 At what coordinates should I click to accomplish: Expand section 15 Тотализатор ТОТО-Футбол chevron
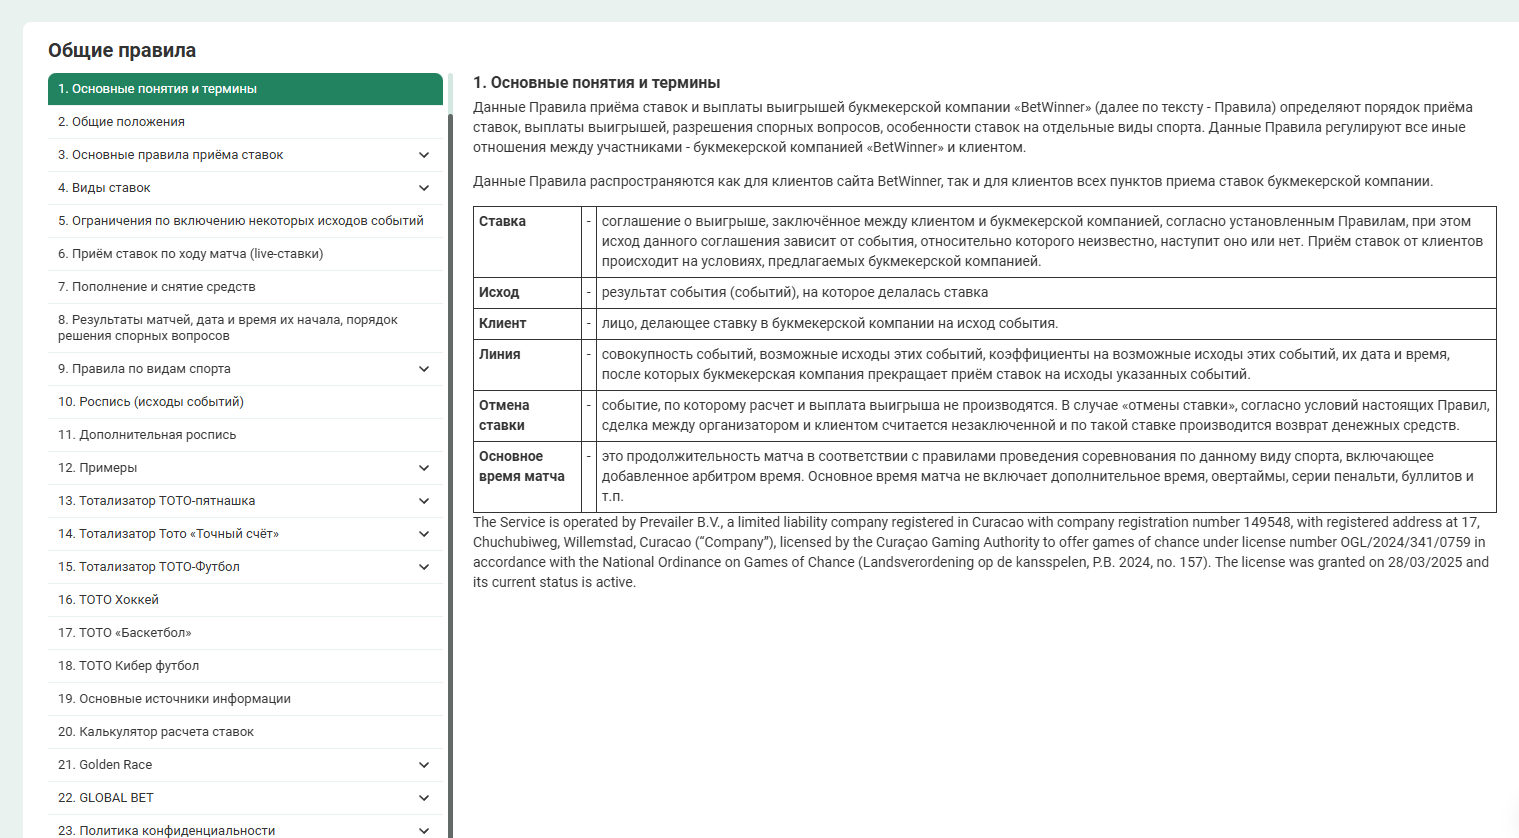click(x=424, y=567)
